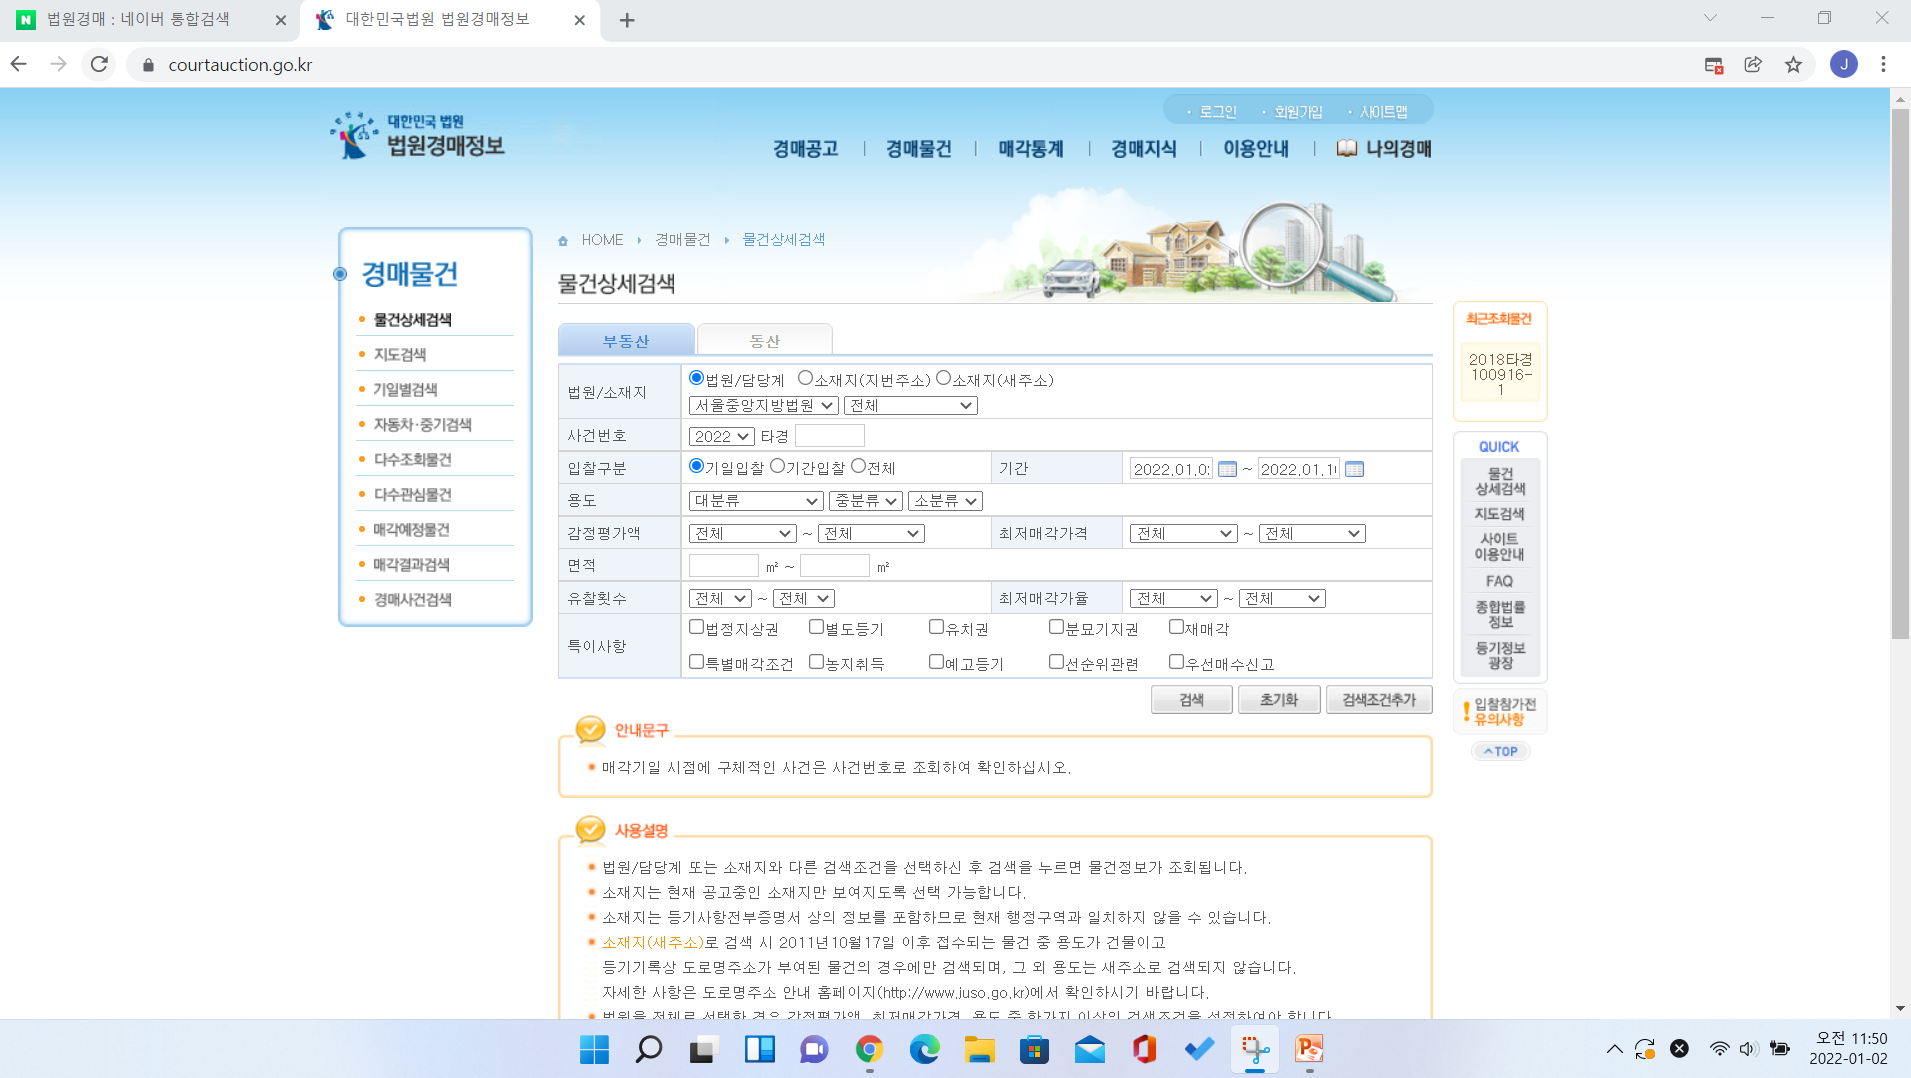This screenshot has width=1911, height=1078.
Task: Open Snipping Tool in taskbar
Action: [1254, 1049]
